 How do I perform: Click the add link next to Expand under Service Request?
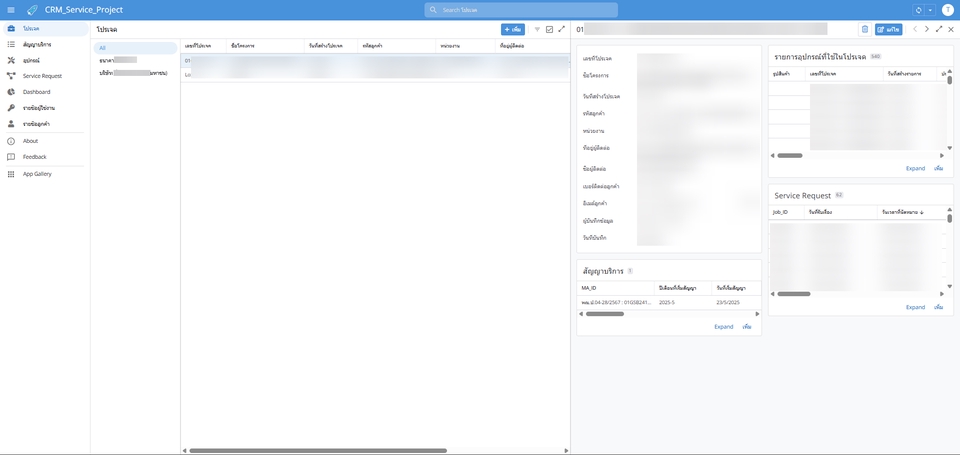pyautogui.click(x=938, y=307)
